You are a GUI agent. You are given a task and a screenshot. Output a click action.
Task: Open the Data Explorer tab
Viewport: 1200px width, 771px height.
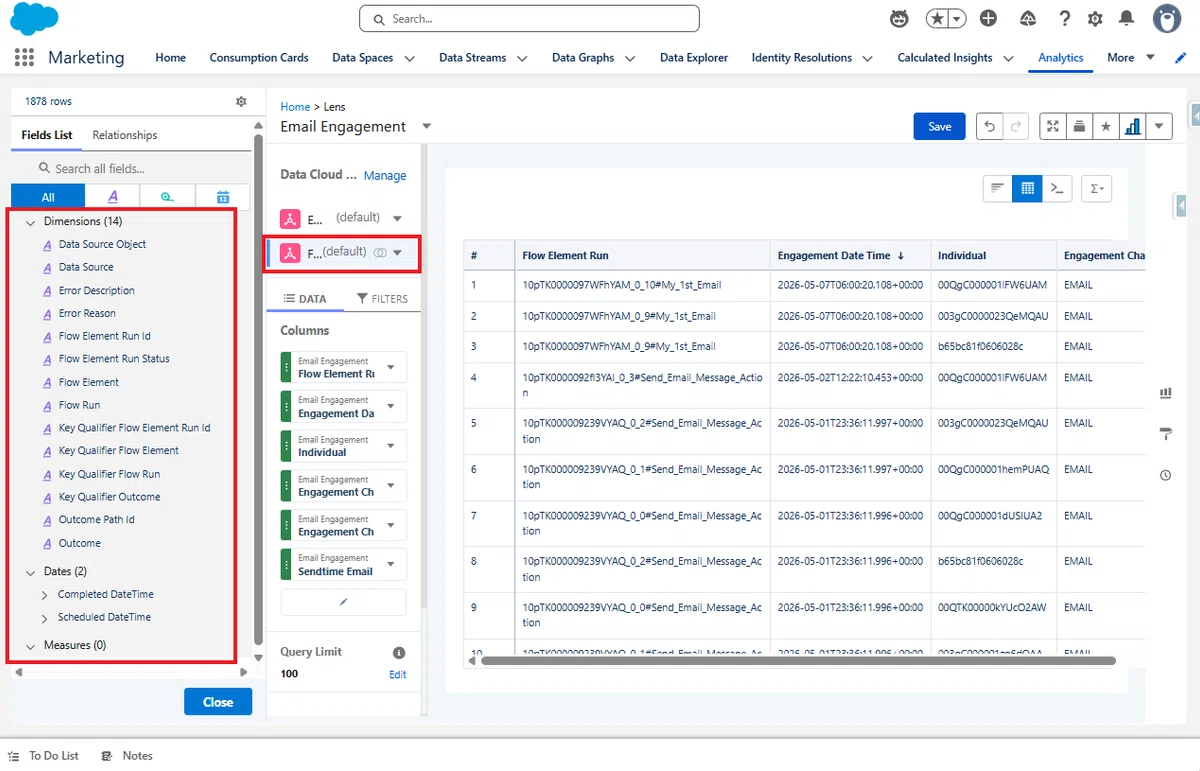pos(694,58)
